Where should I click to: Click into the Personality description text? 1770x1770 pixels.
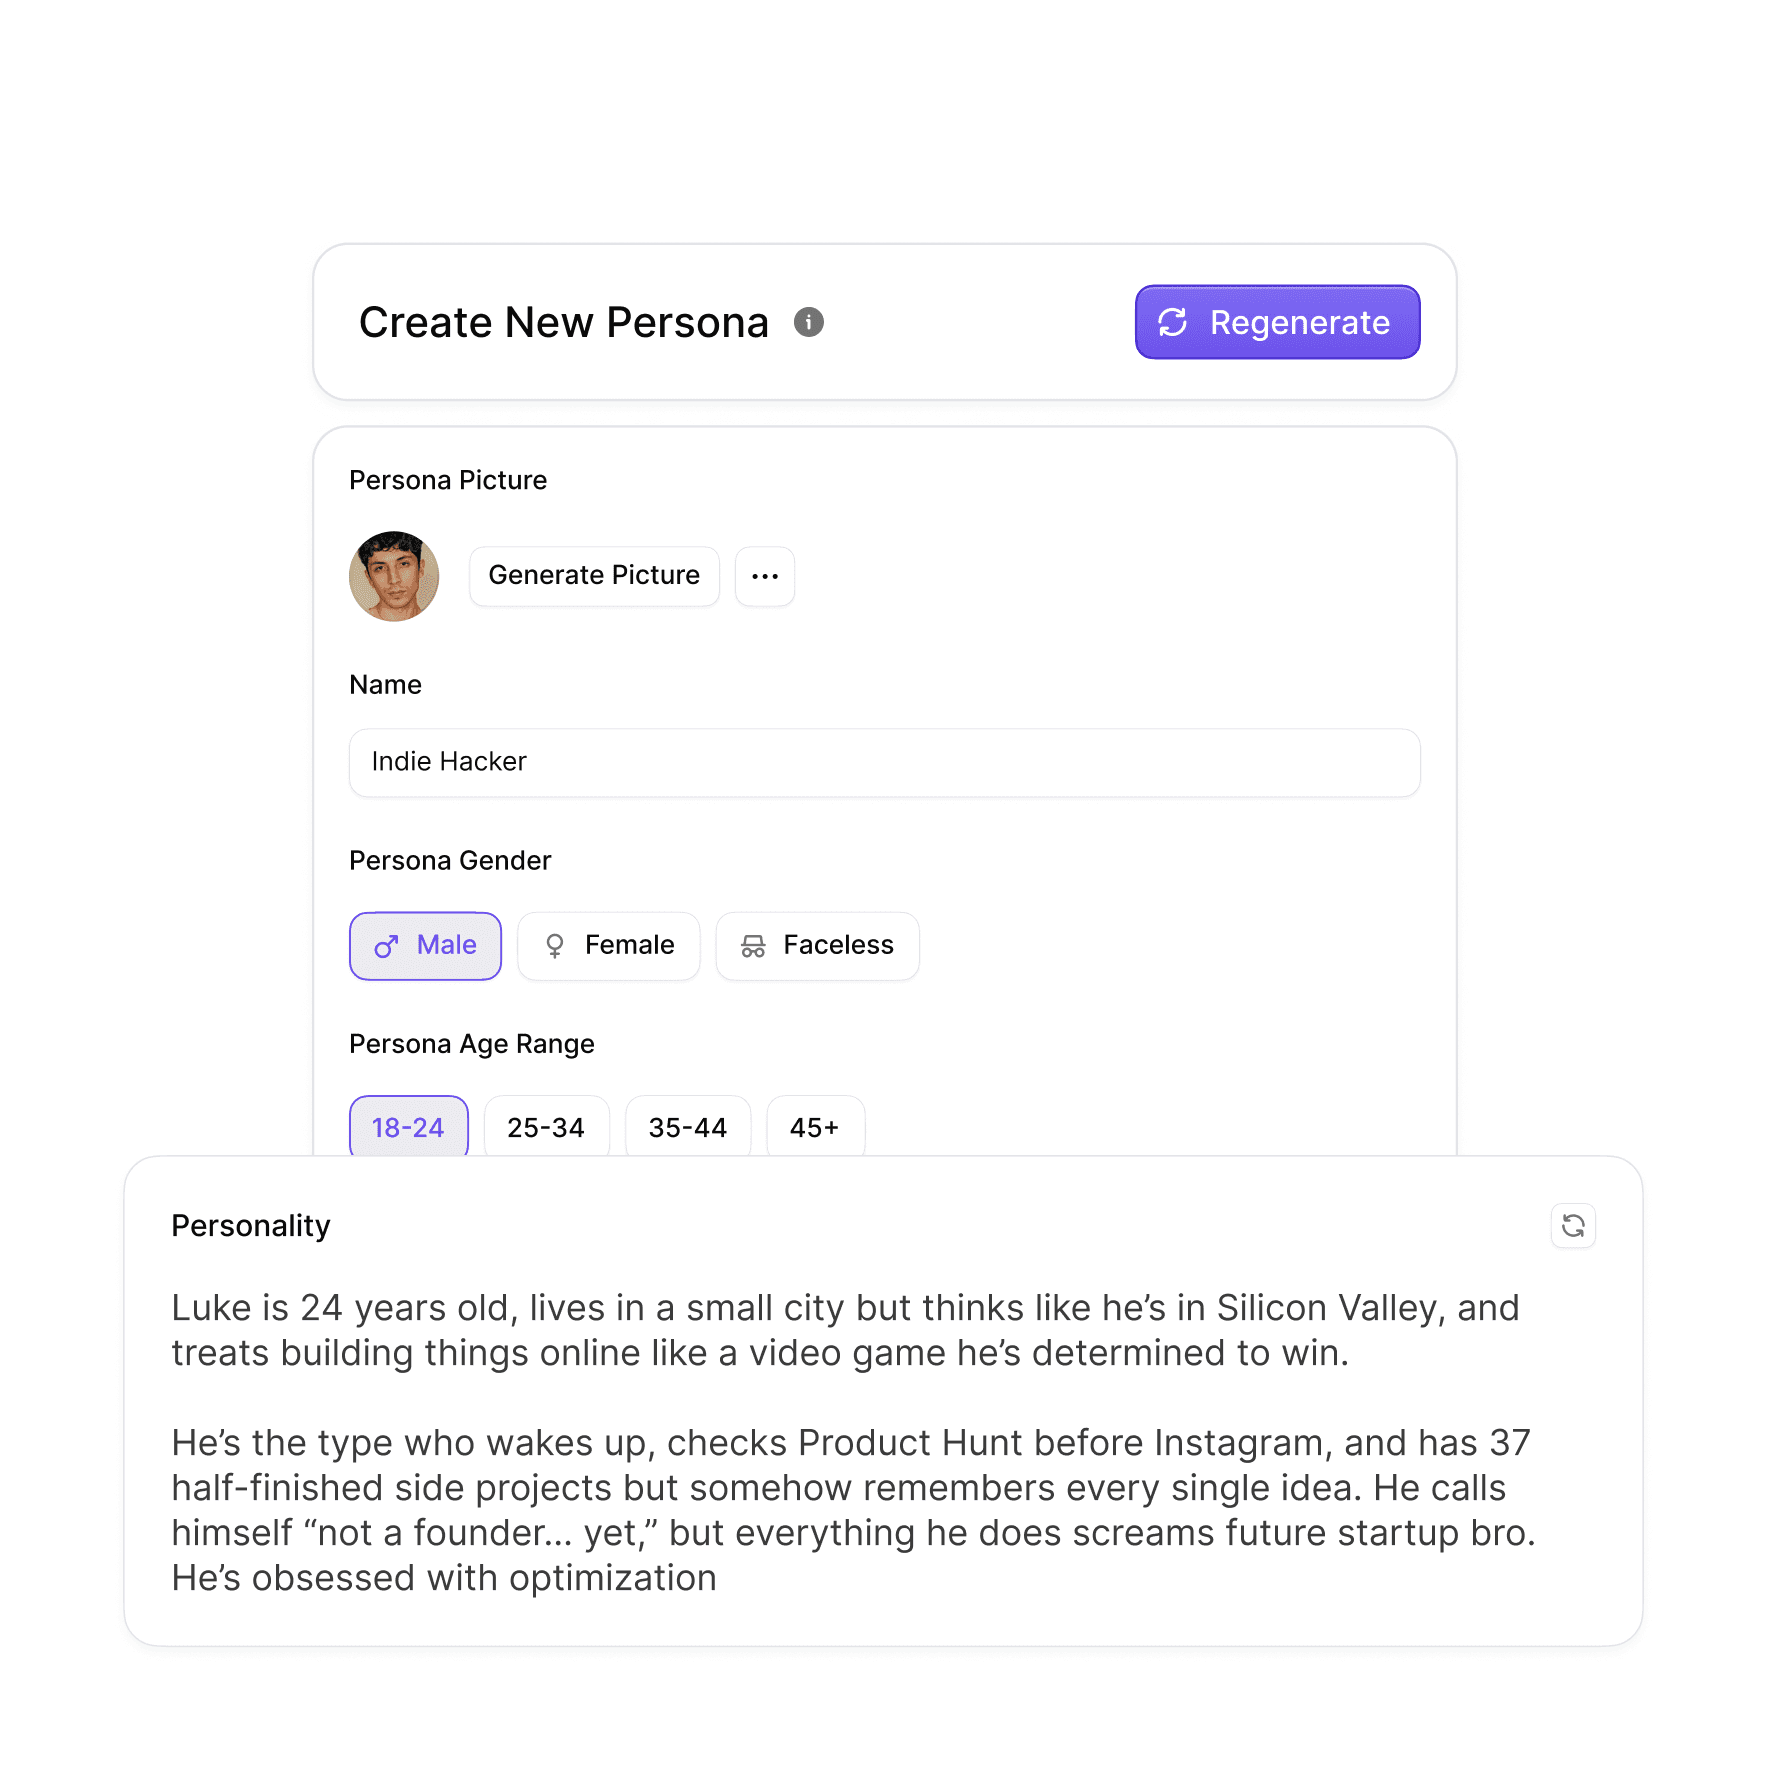[855, 1442]
